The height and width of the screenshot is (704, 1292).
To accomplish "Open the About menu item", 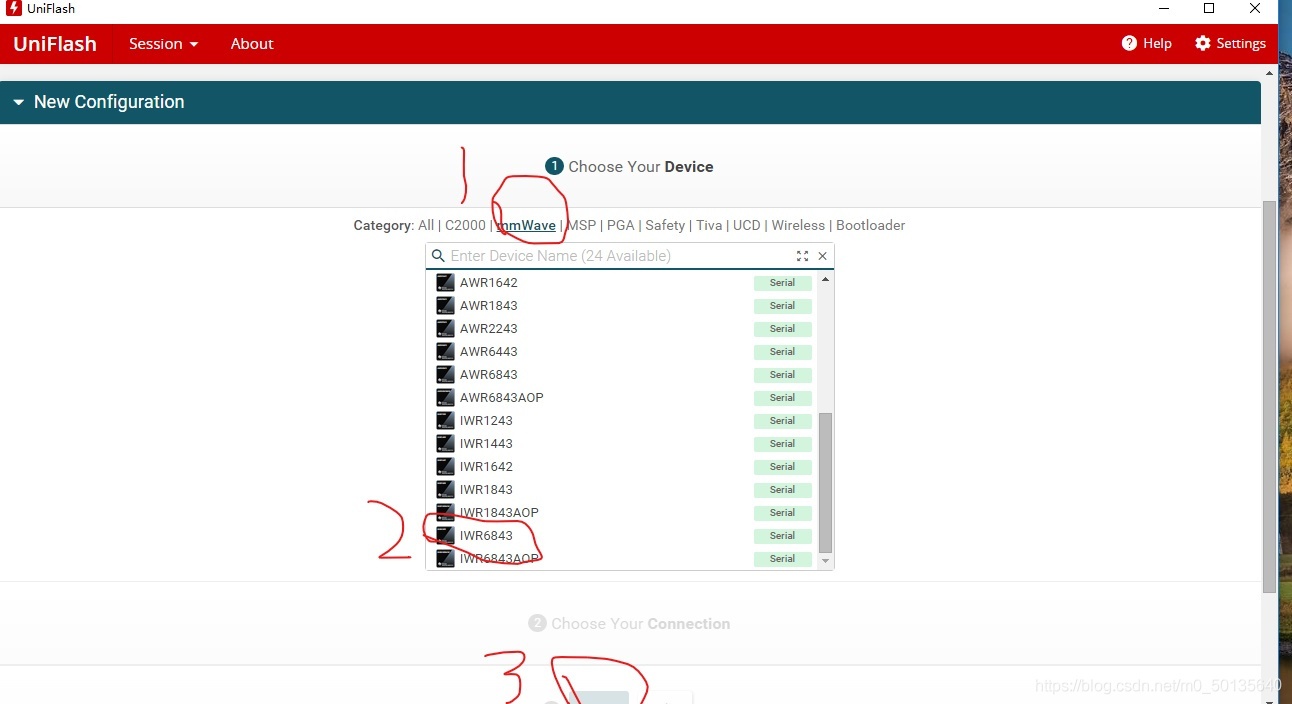I will point(252,44).
